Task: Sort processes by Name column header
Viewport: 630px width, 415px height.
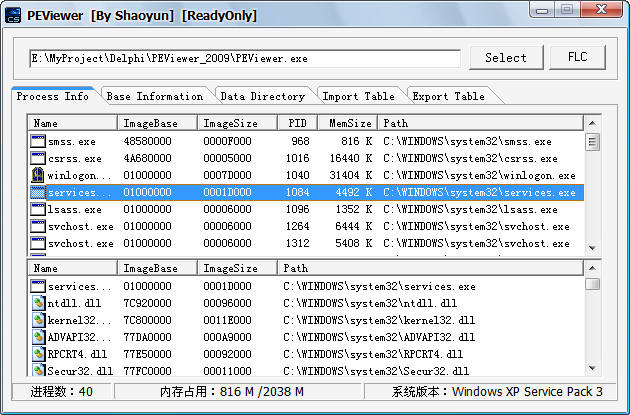Action: coord(73,123)
